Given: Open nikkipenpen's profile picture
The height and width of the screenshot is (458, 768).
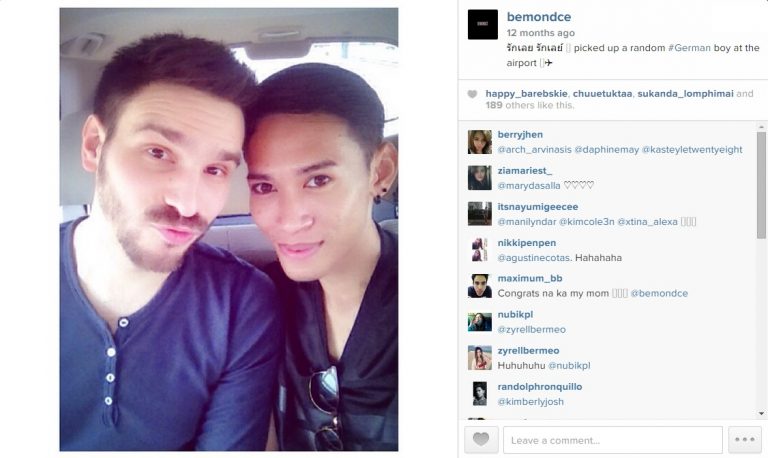Looking at the screenshot, I should pos(480,250).
